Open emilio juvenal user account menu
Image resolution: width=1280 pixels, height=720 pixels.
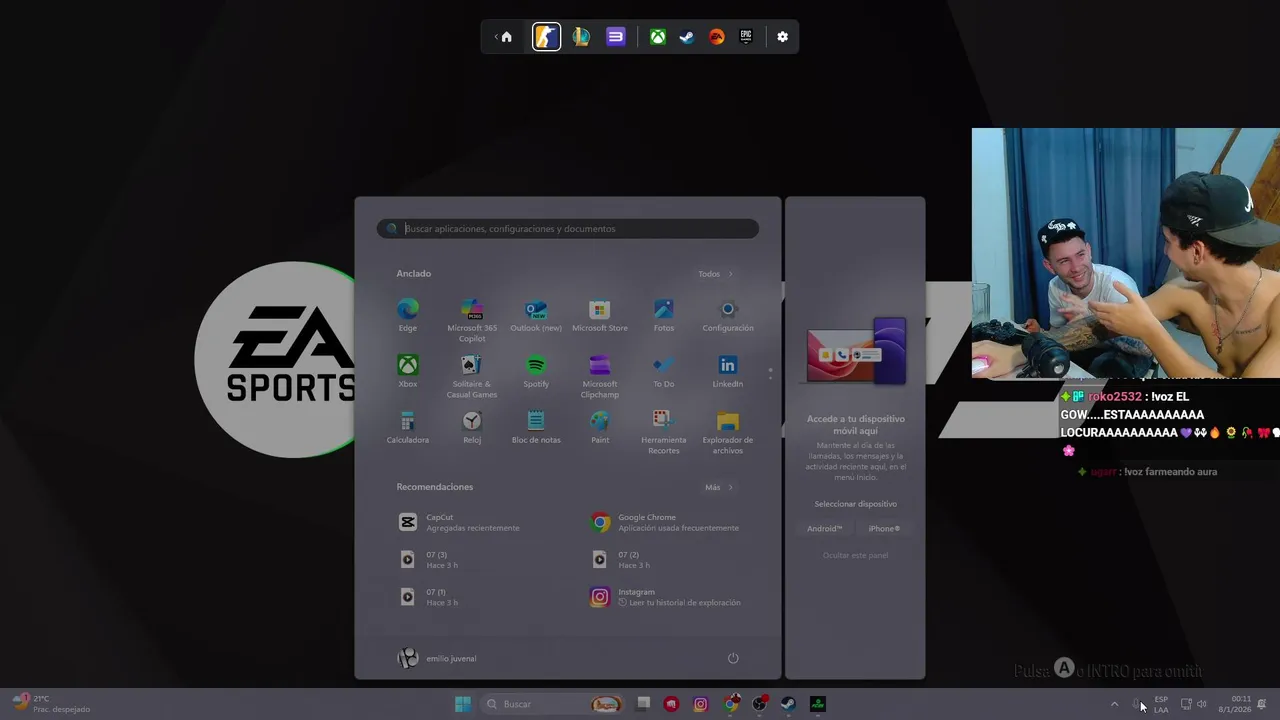coord(438,658)
